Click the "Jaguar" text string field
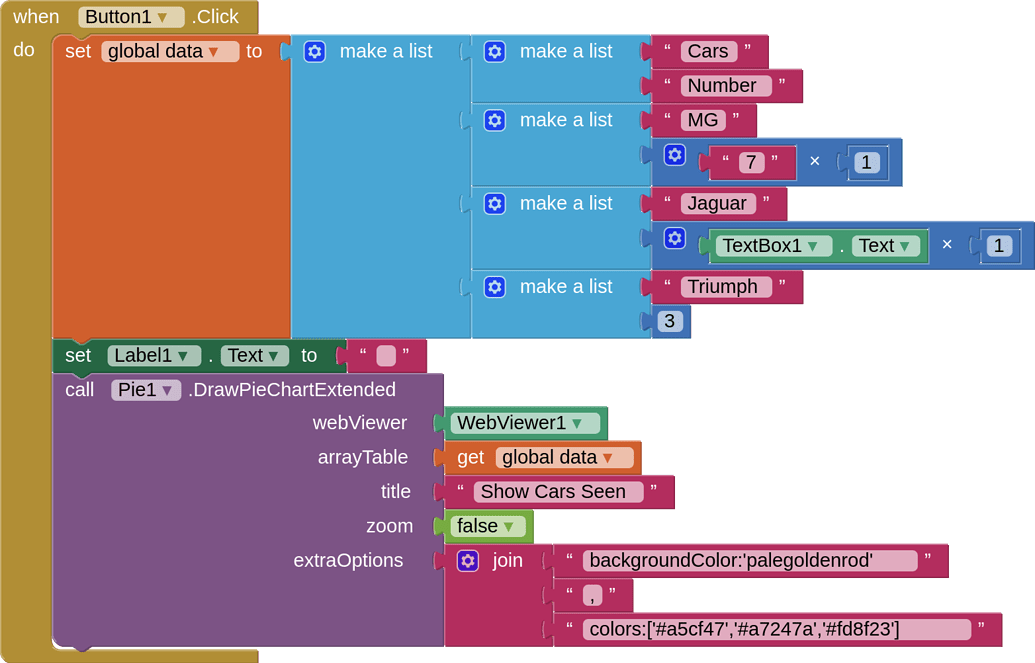The height and width of the screenshot is (663, 1035). click(718, 203)
